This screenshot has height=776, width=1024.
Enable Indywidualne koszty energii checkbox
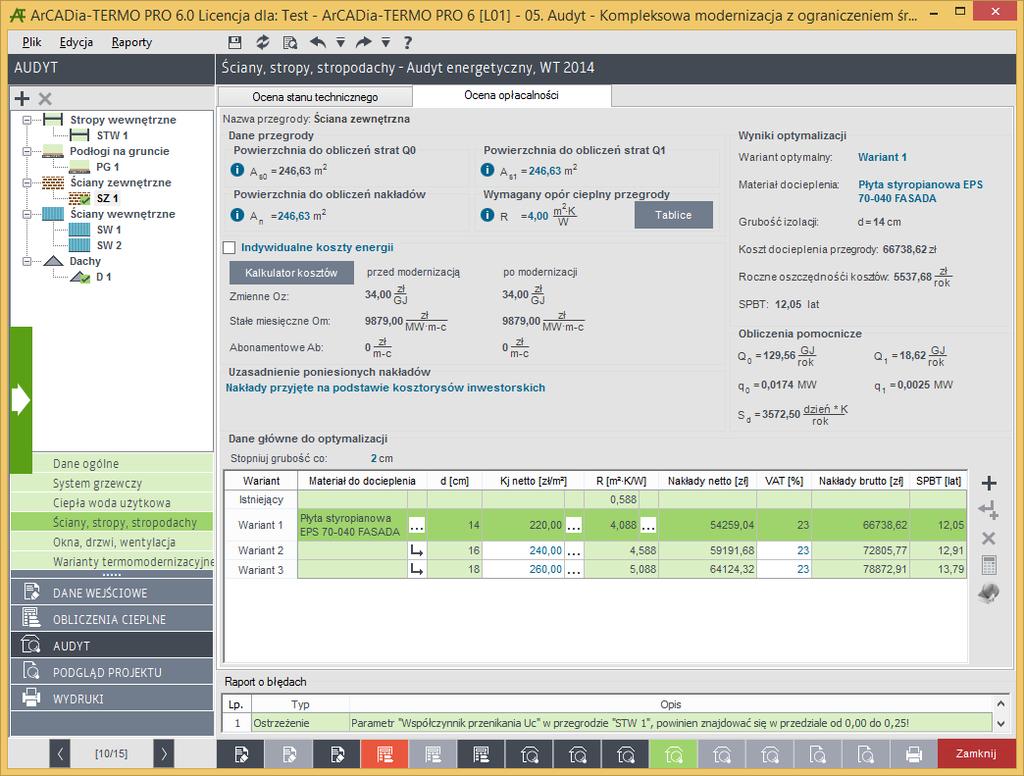pyautogui.click(x=229, y=248)
